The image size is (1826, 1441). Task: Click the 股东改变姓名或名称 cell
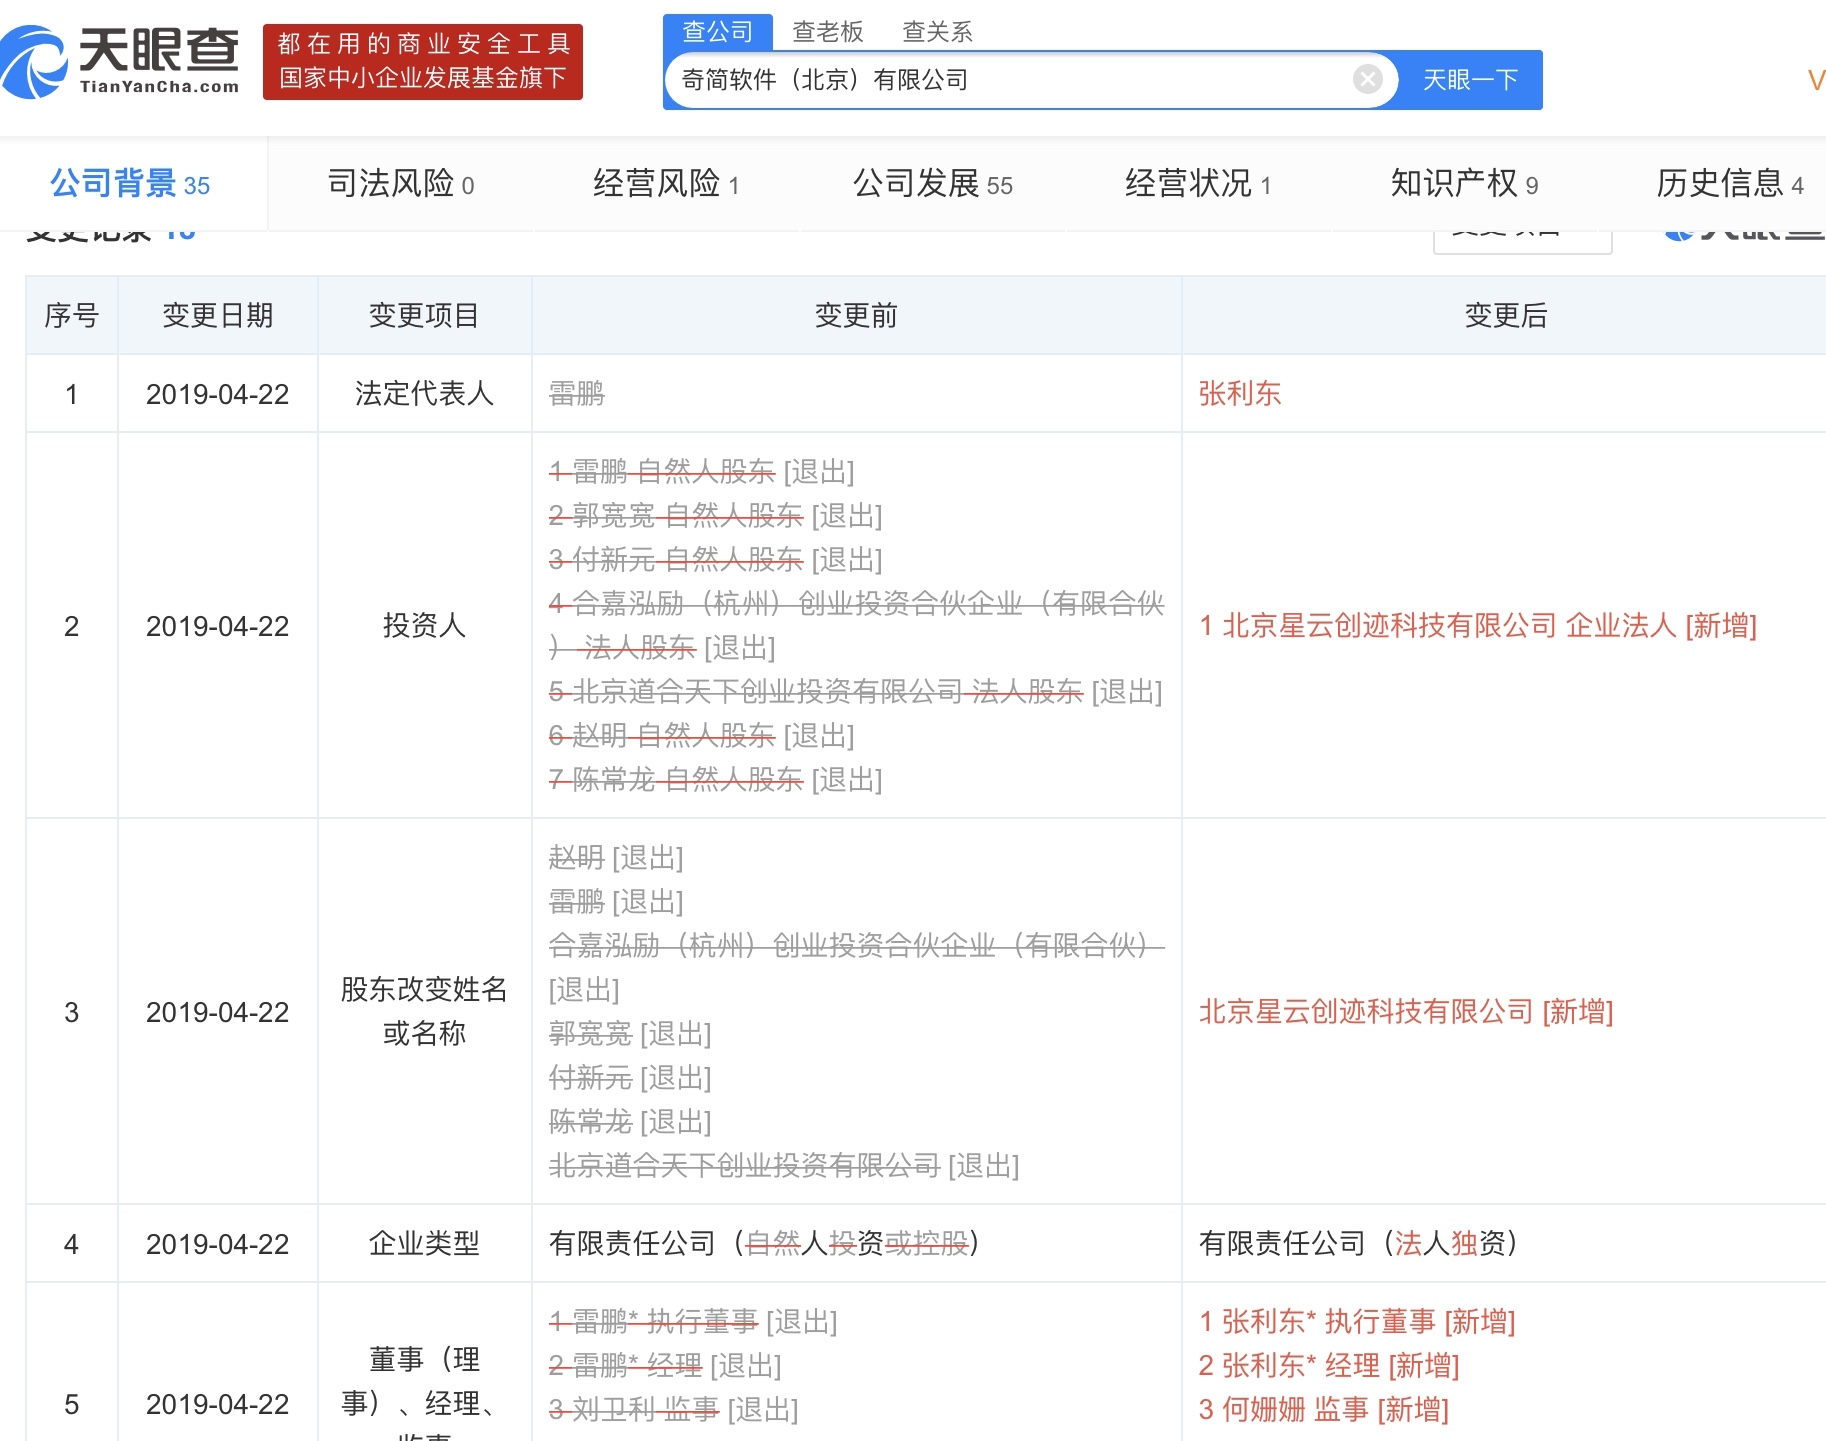(424, 1011)
